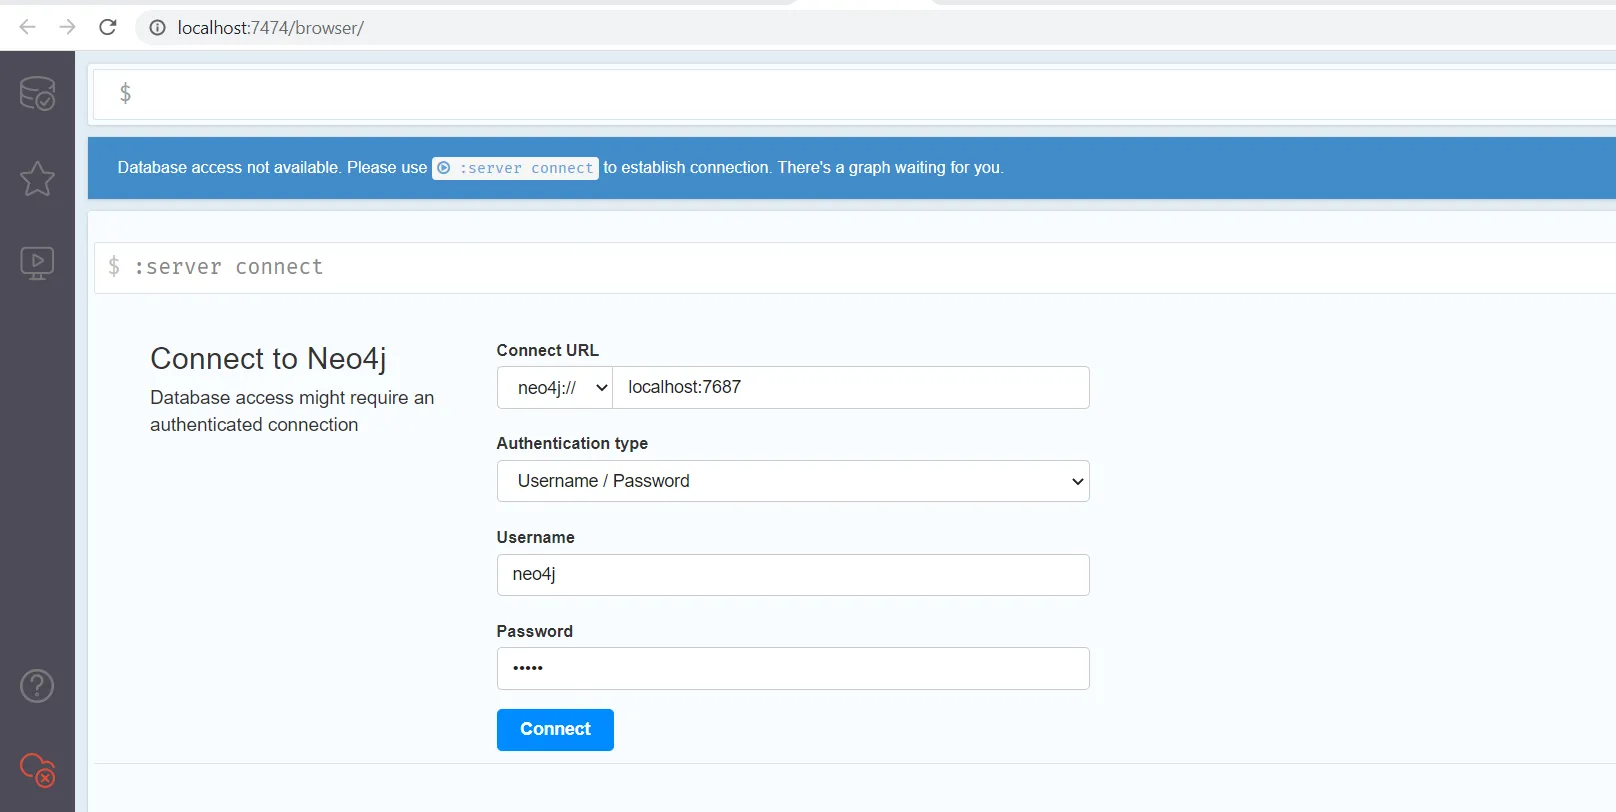This screenshot has width=1616, height=812.
Task: Click the blue Connect button
Action: point(555,730)
